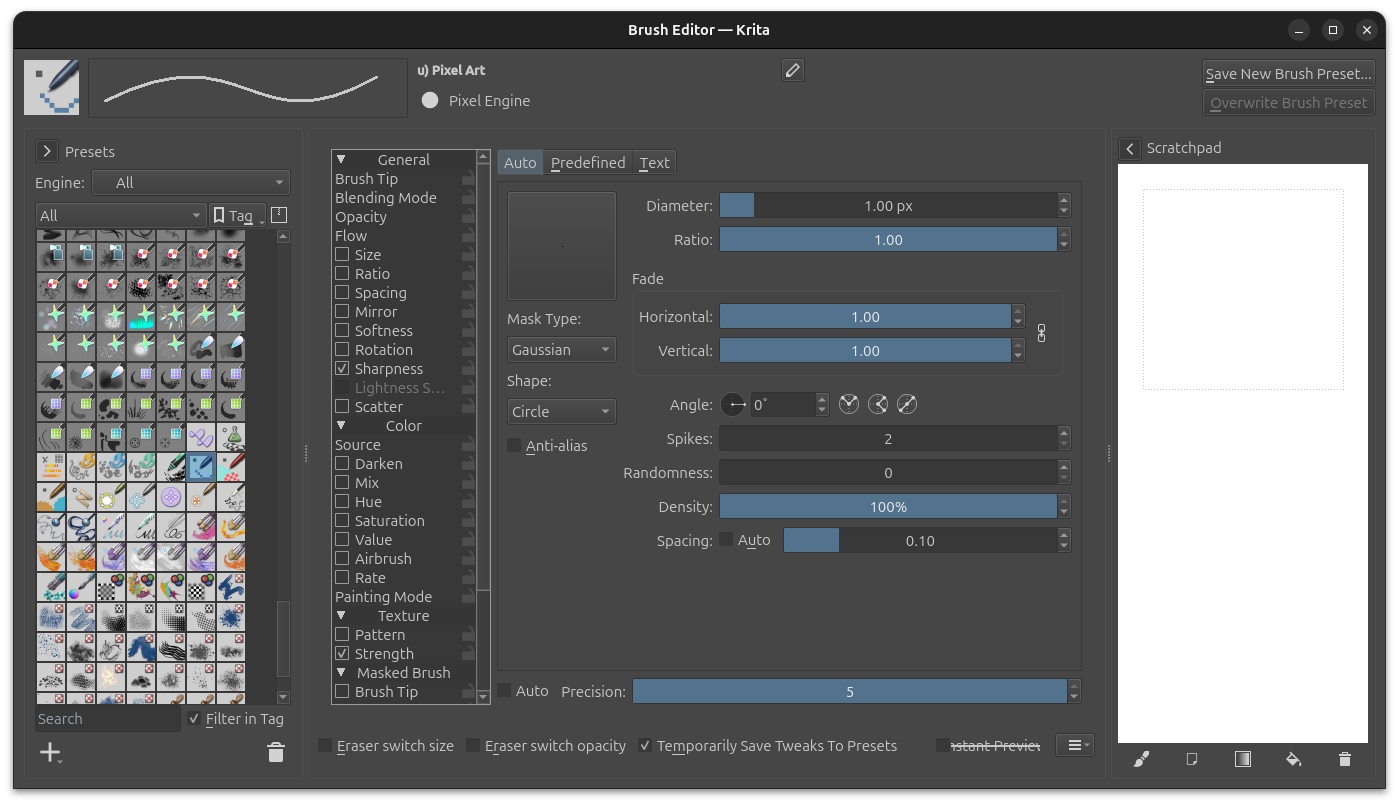Click the add new preset plus icon

coord(50,753)
